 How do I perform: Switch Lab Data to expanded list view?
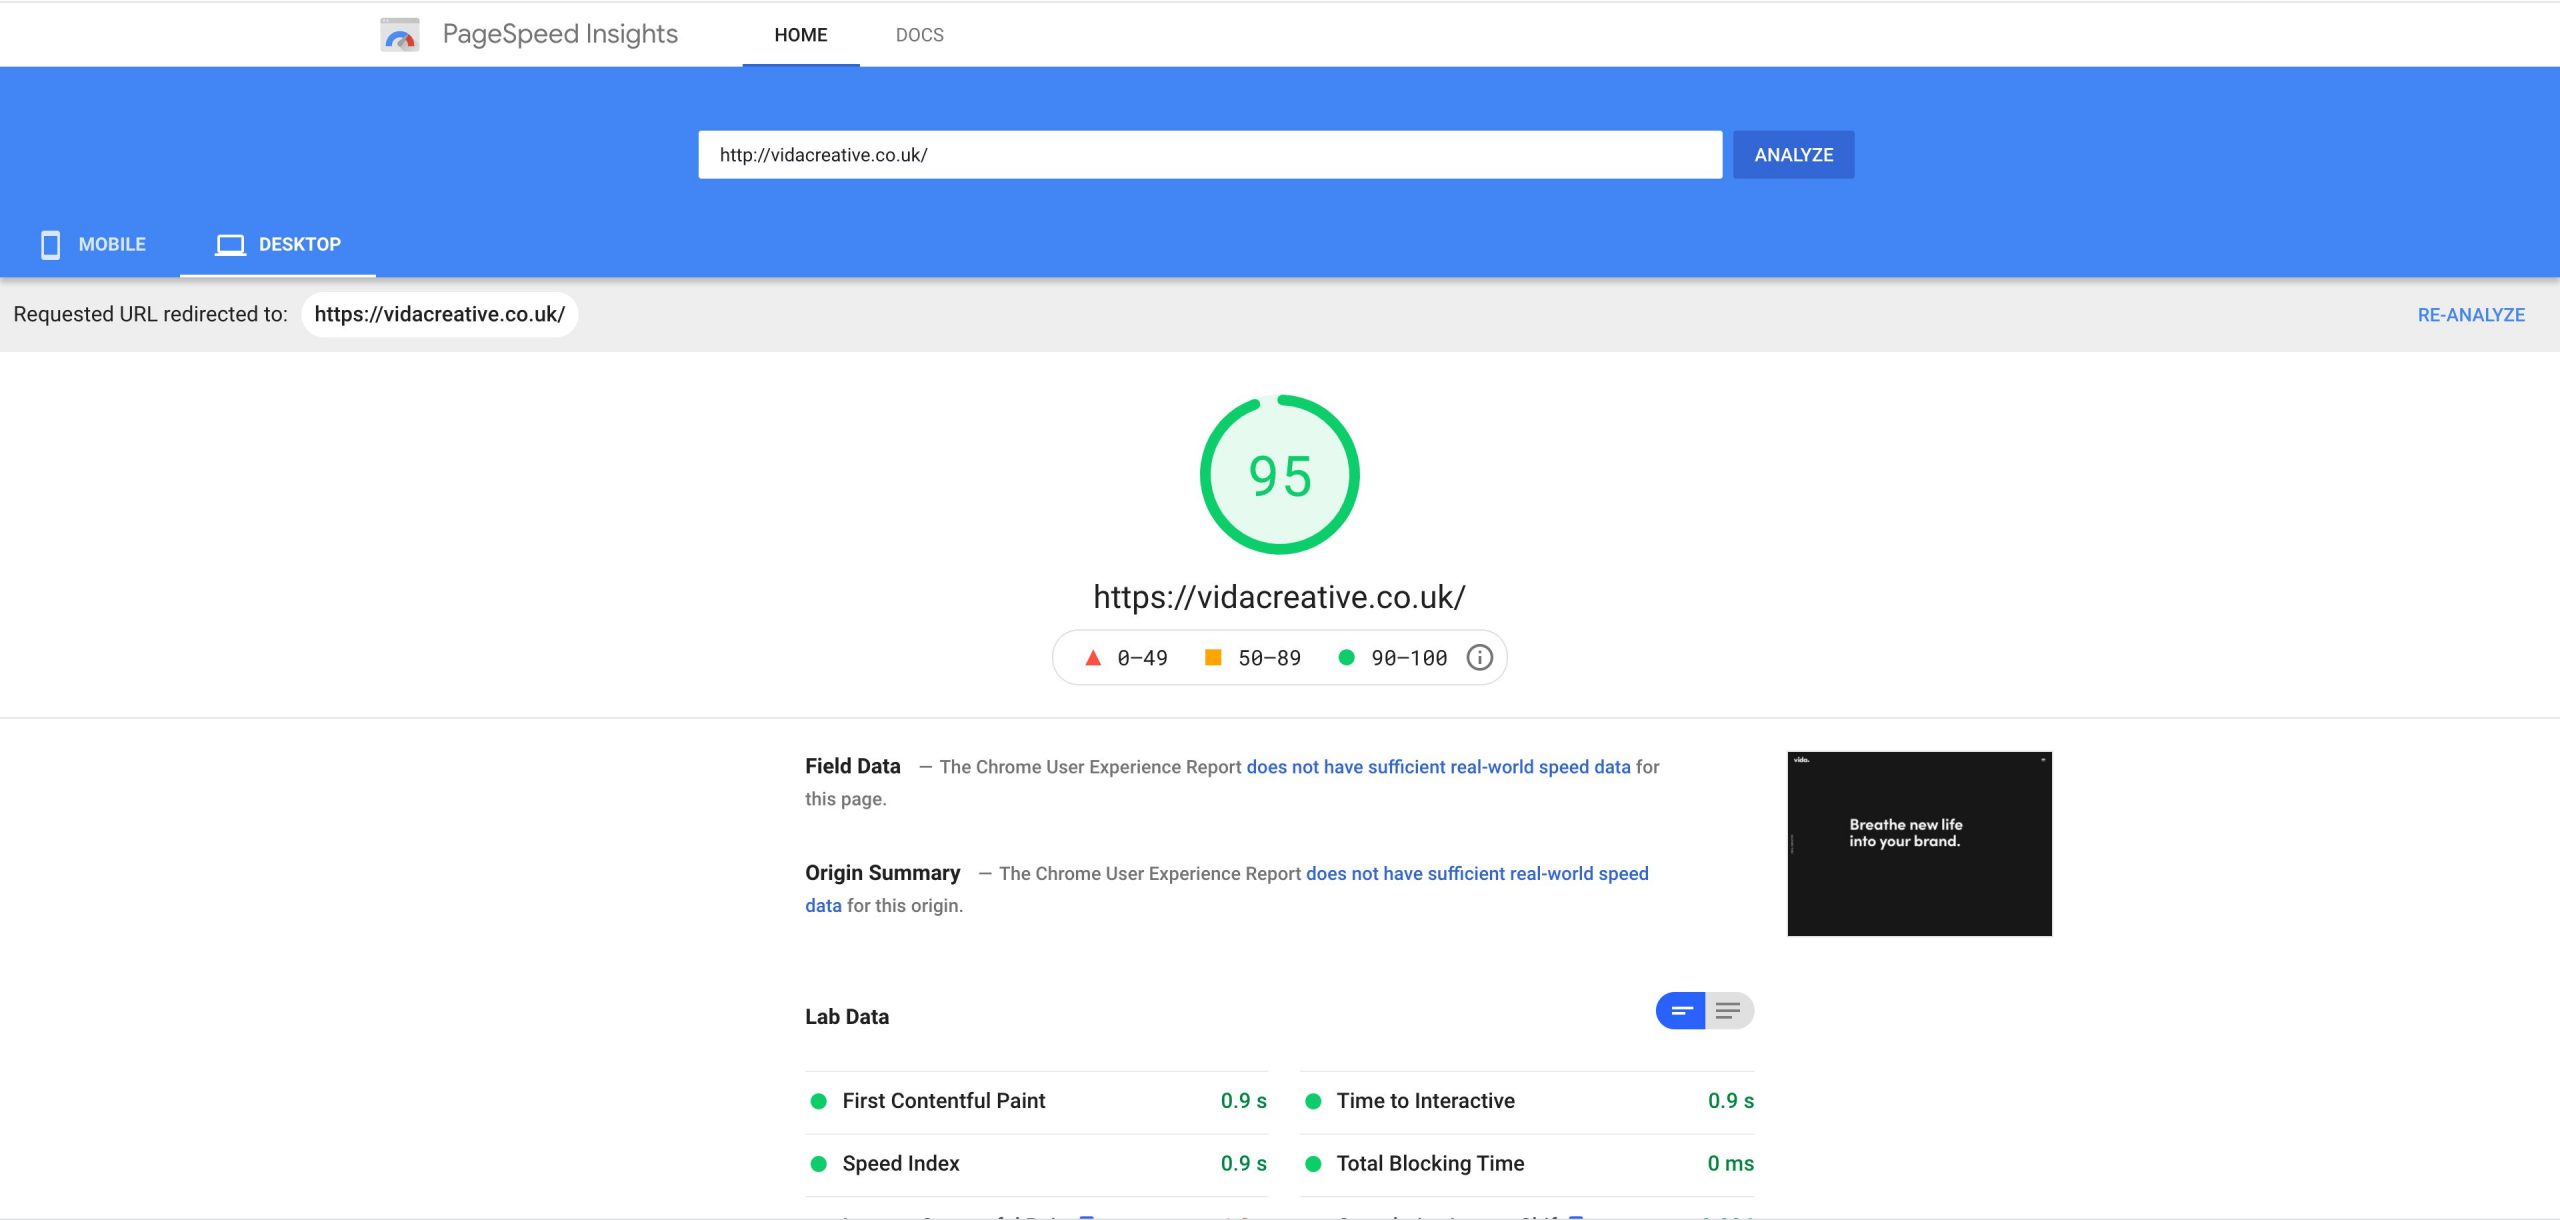(1728, 1010)
